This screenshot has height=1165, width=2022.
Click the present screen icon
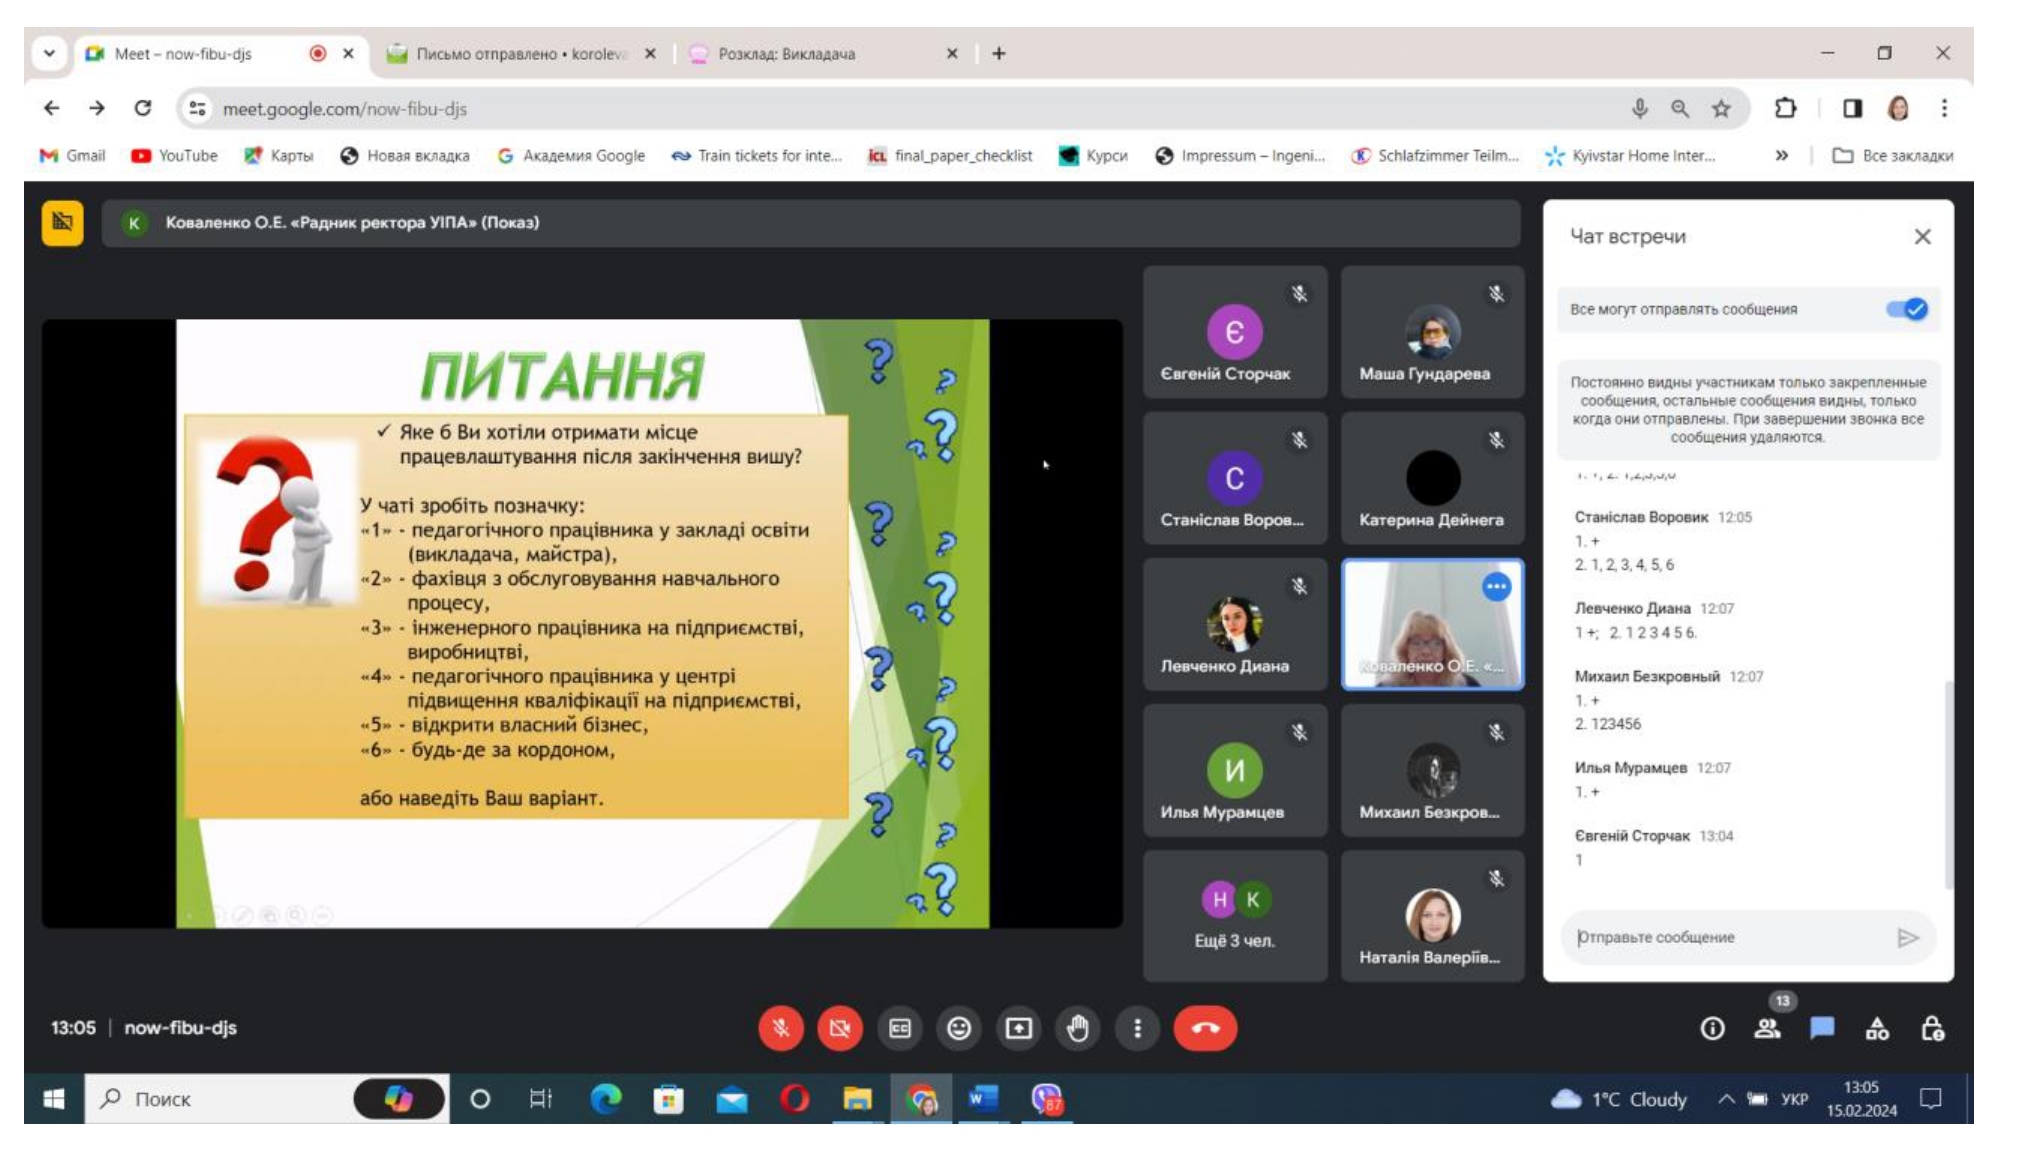[x=1018, y=1028]
